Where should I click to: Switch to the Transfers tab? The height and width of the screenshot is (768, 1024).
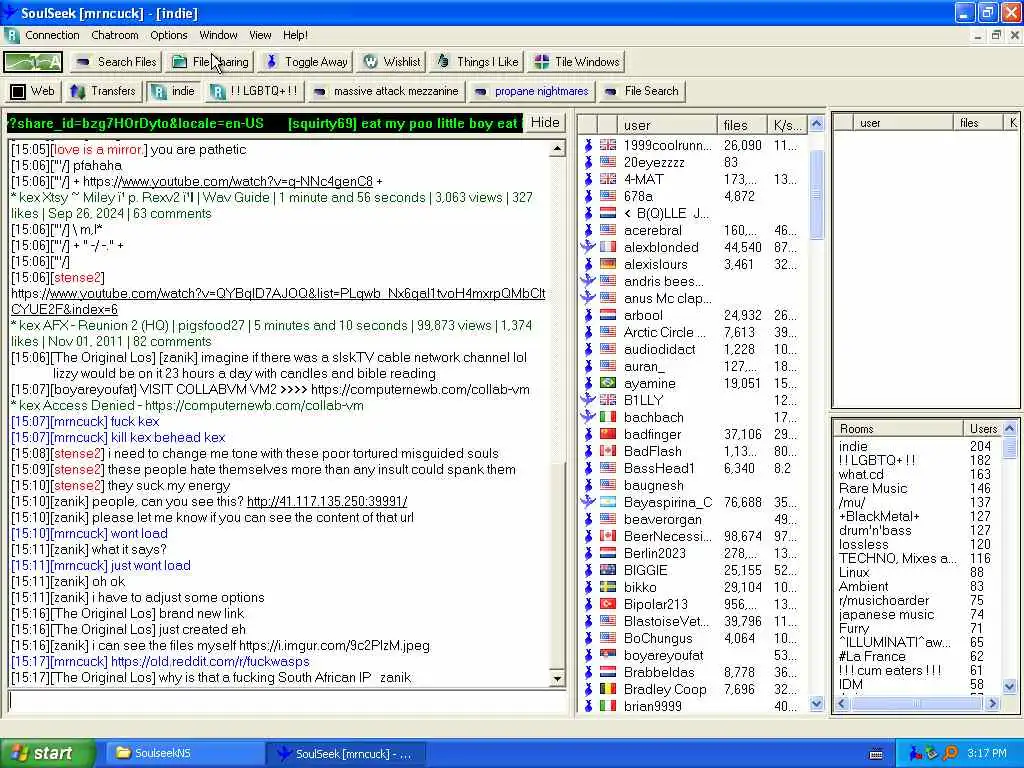click(103, 91)
